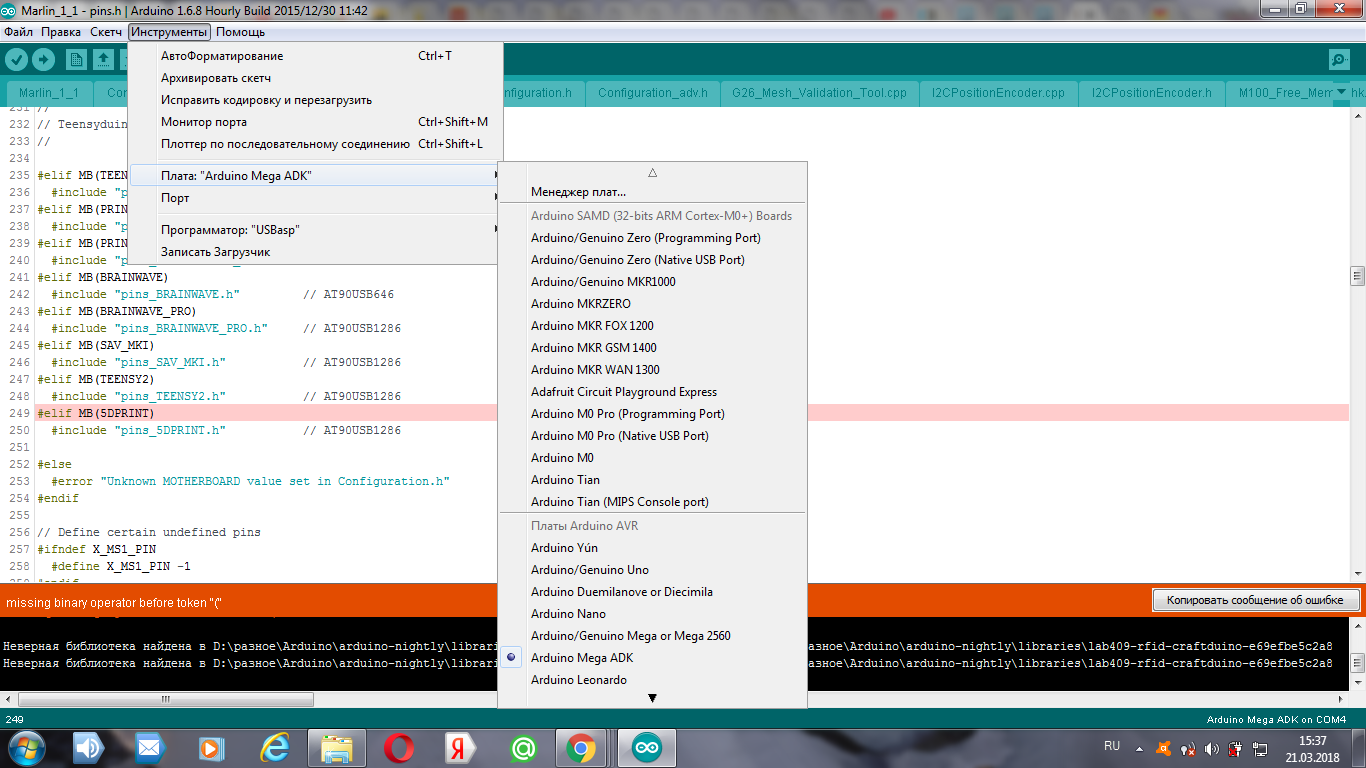This screenshot has width=1366, height=768.
Task: Click the Avast icon in system tray
Action: 1163,748
